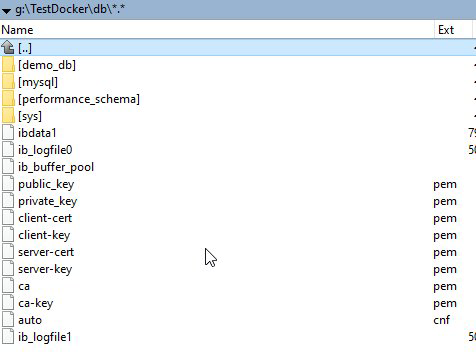Click the pem extension of public_key
This screenshot has width=476, height=361.
pyautogui.click(x=445, y=185)
